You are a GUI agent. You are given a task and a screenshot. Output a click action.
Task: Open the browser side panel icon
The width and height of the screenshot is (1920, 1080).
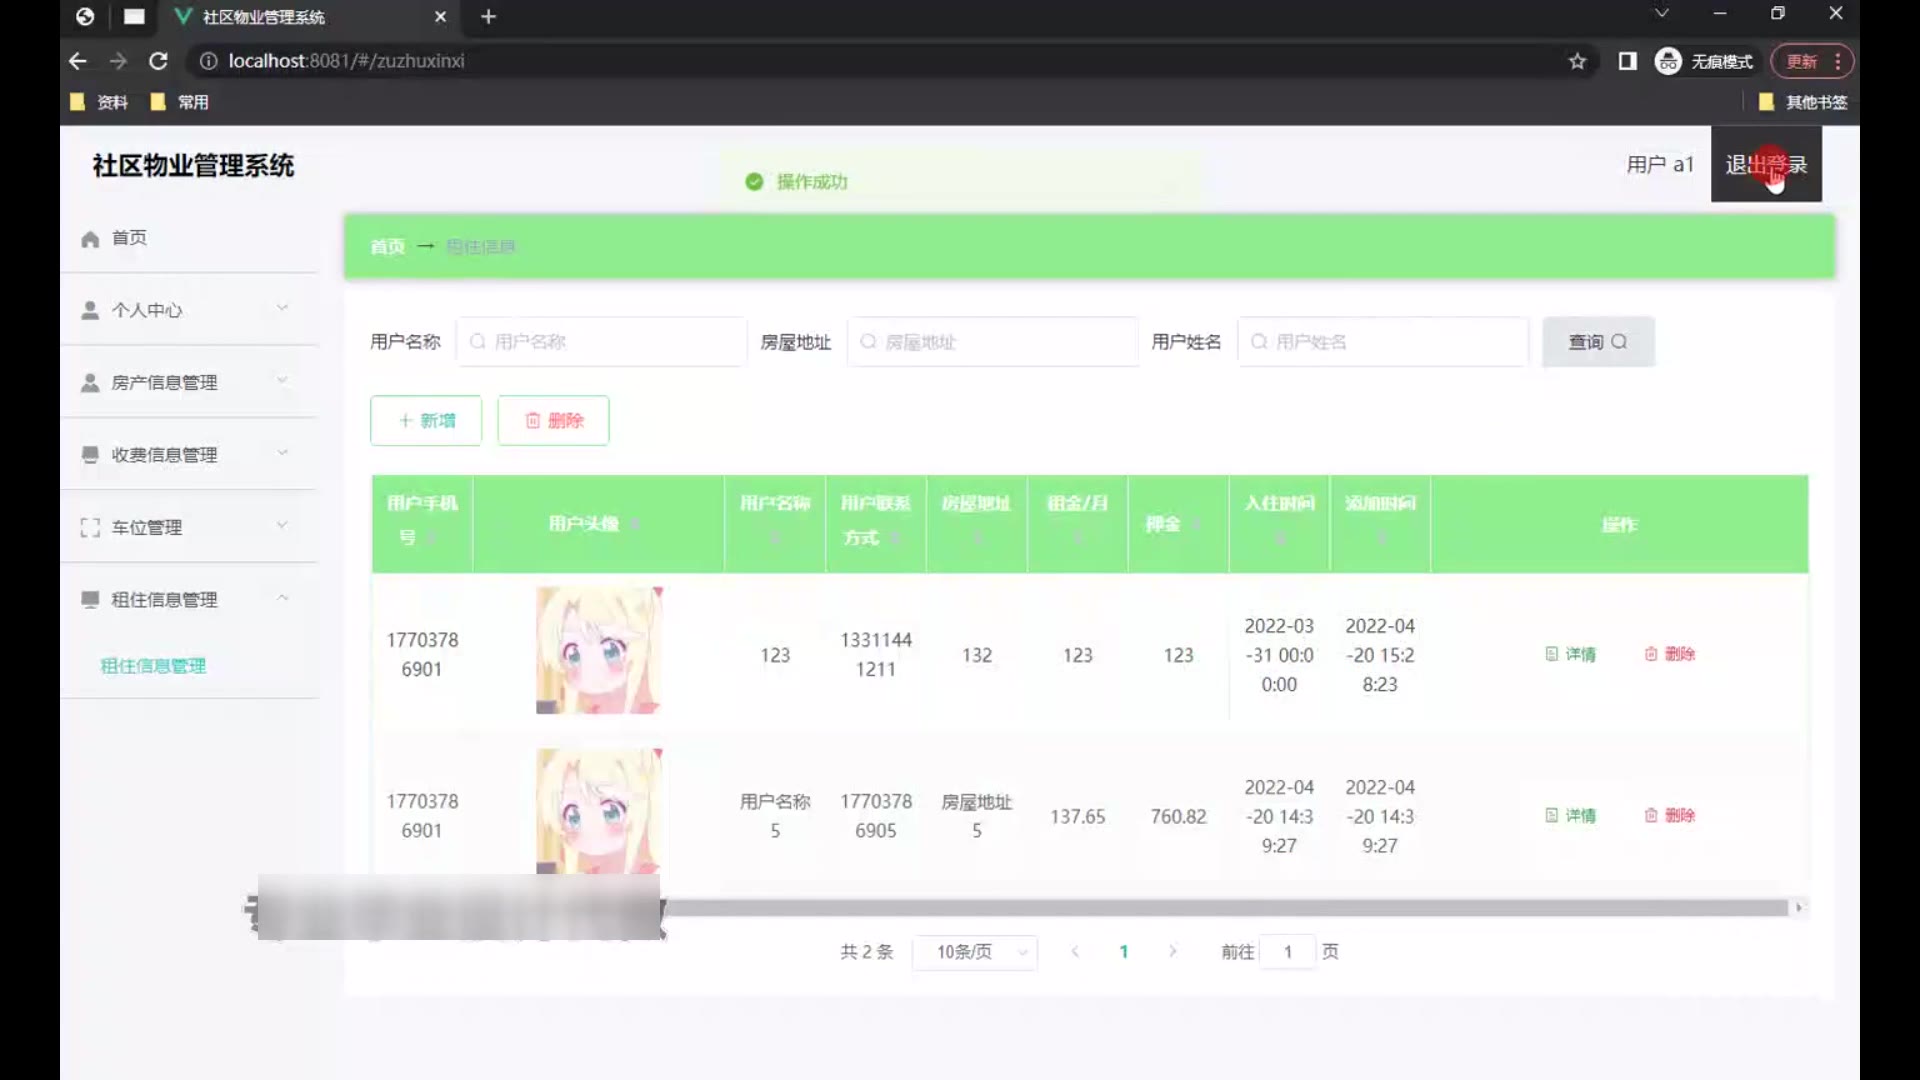pyautogui.click(x=1627, y=61)
